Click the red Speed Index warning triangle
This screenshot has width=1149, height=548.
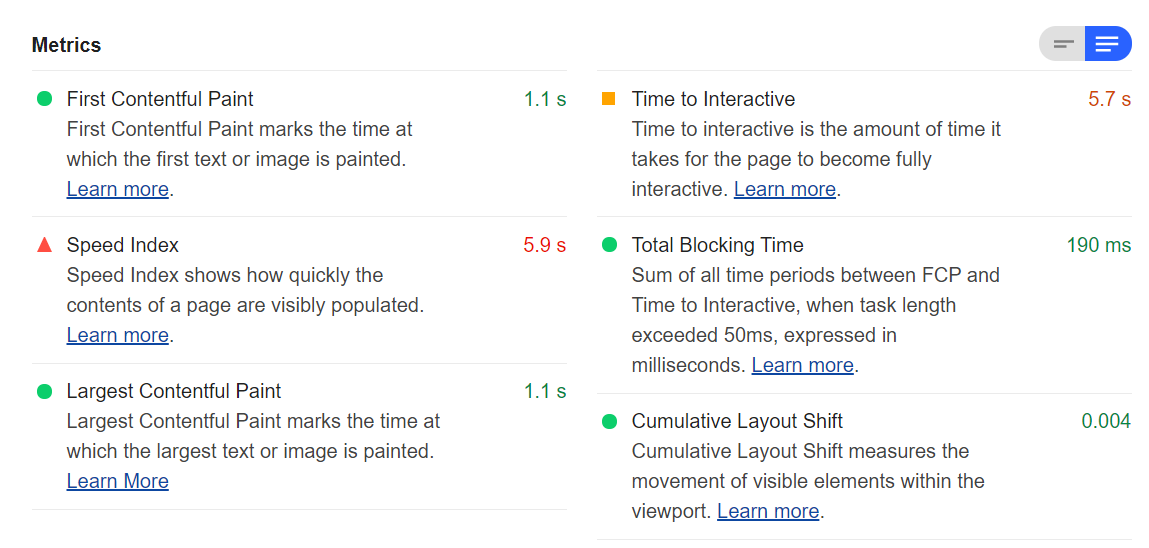44,245
